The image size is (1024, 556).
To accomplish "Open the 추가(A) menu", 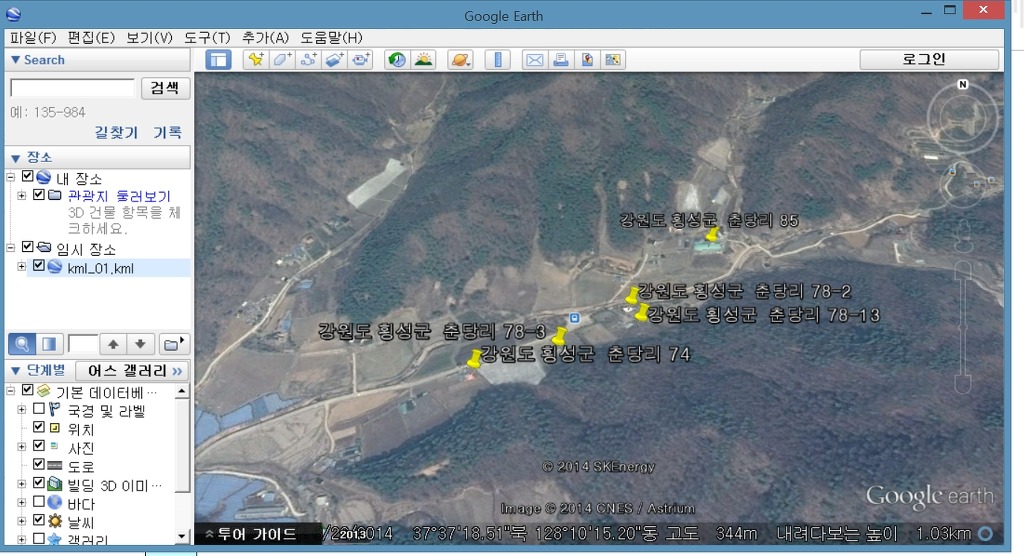I will 266,38.
